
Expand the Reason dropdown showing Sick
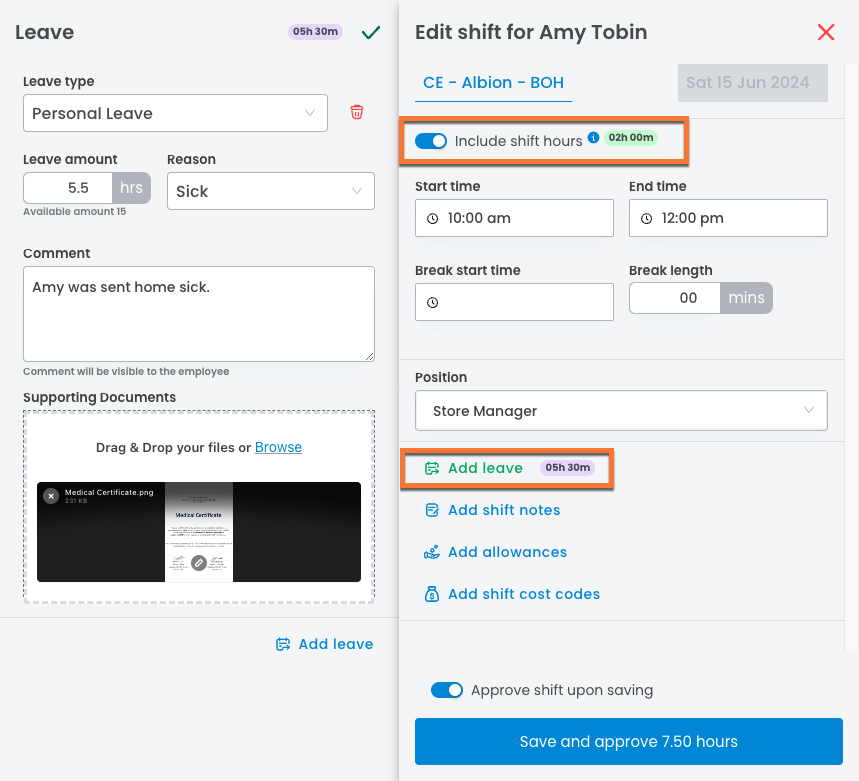point(270,191)
